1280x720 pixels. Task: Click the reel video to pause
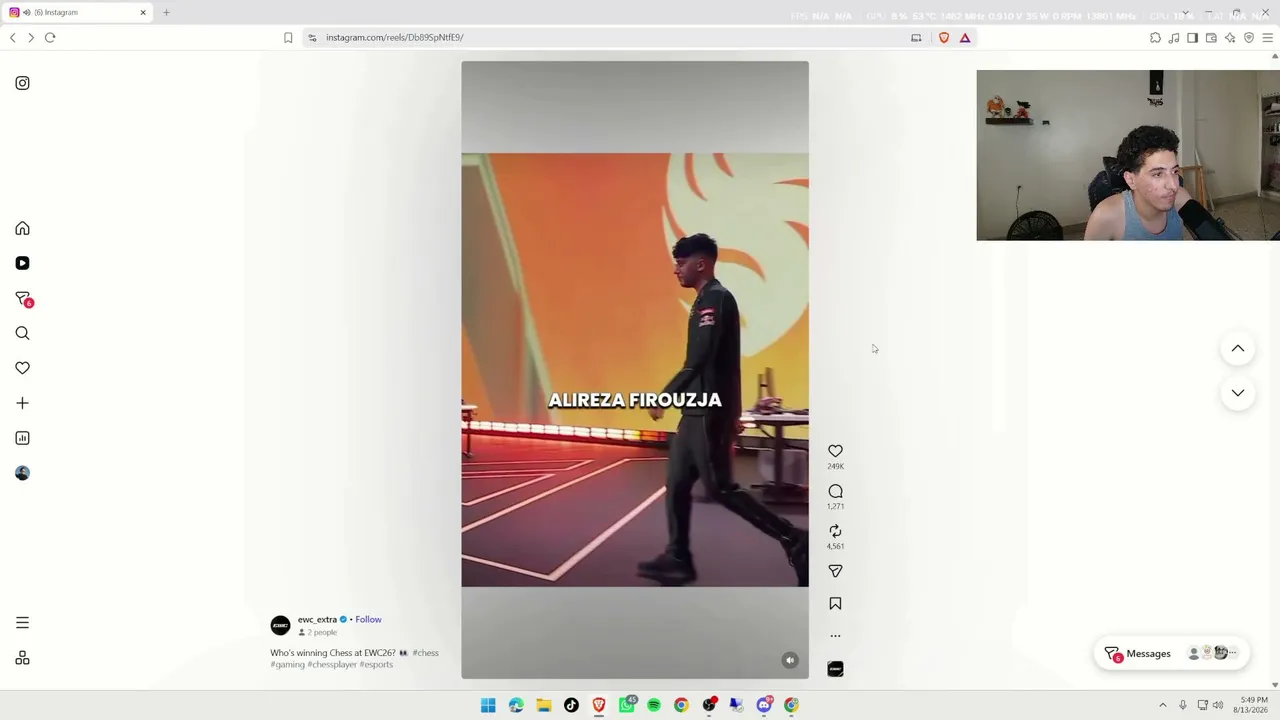(635, 370)
